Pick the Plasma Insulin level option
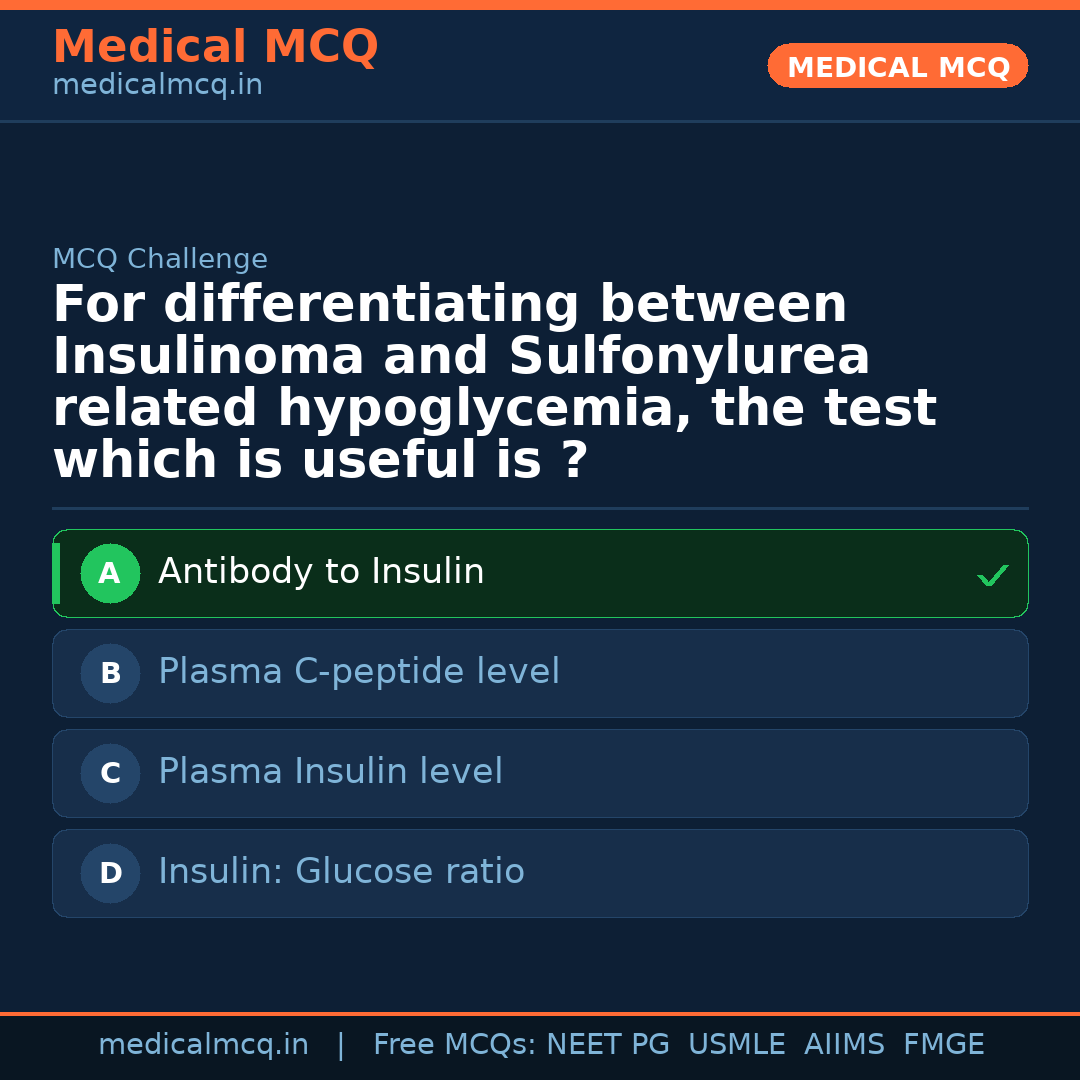 (330, 772)
